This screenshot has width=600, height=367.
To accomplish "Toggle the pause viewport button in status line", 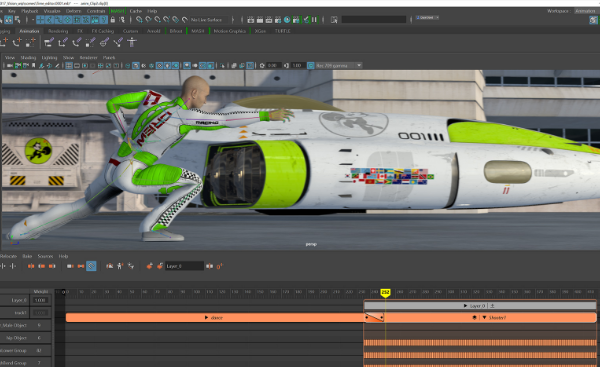I will [x=315, y=20].
